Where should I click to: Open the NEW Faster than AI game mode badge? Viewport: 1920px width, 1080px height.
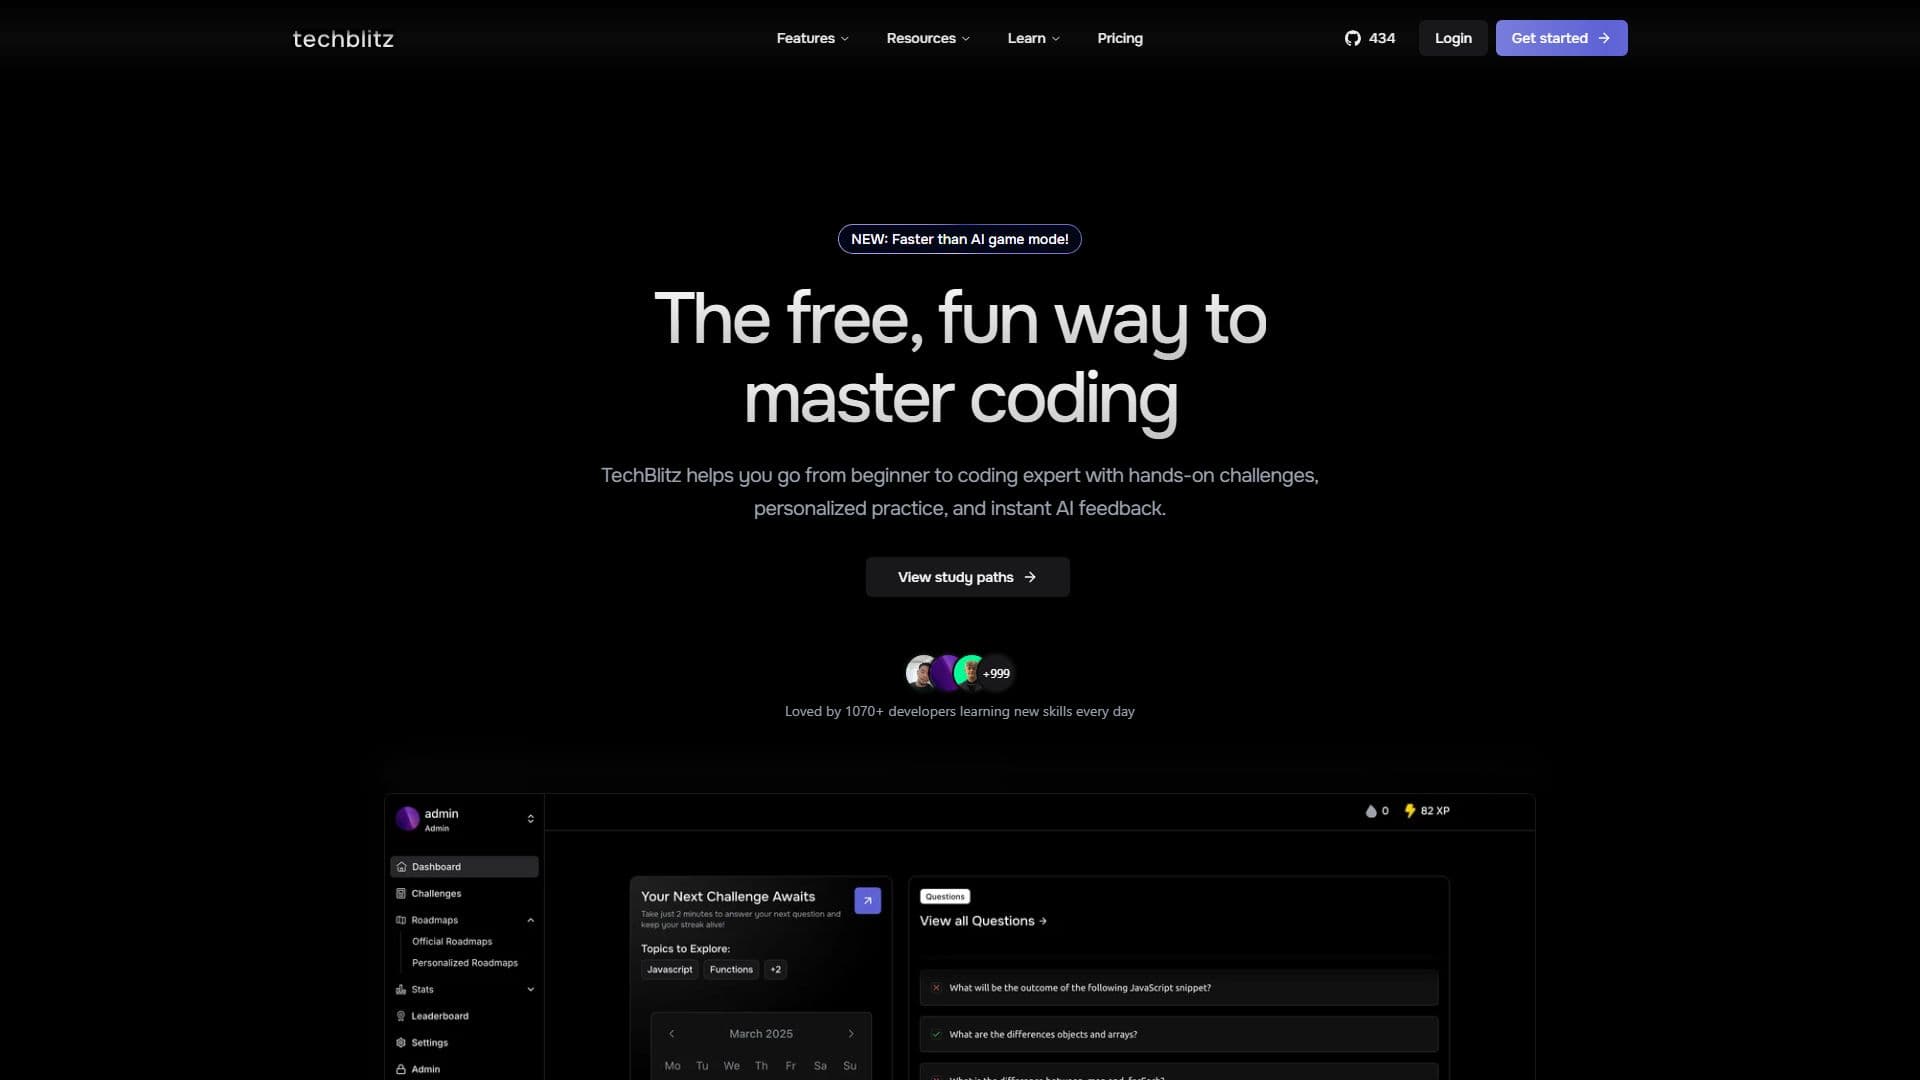click(x=959, y=239)
